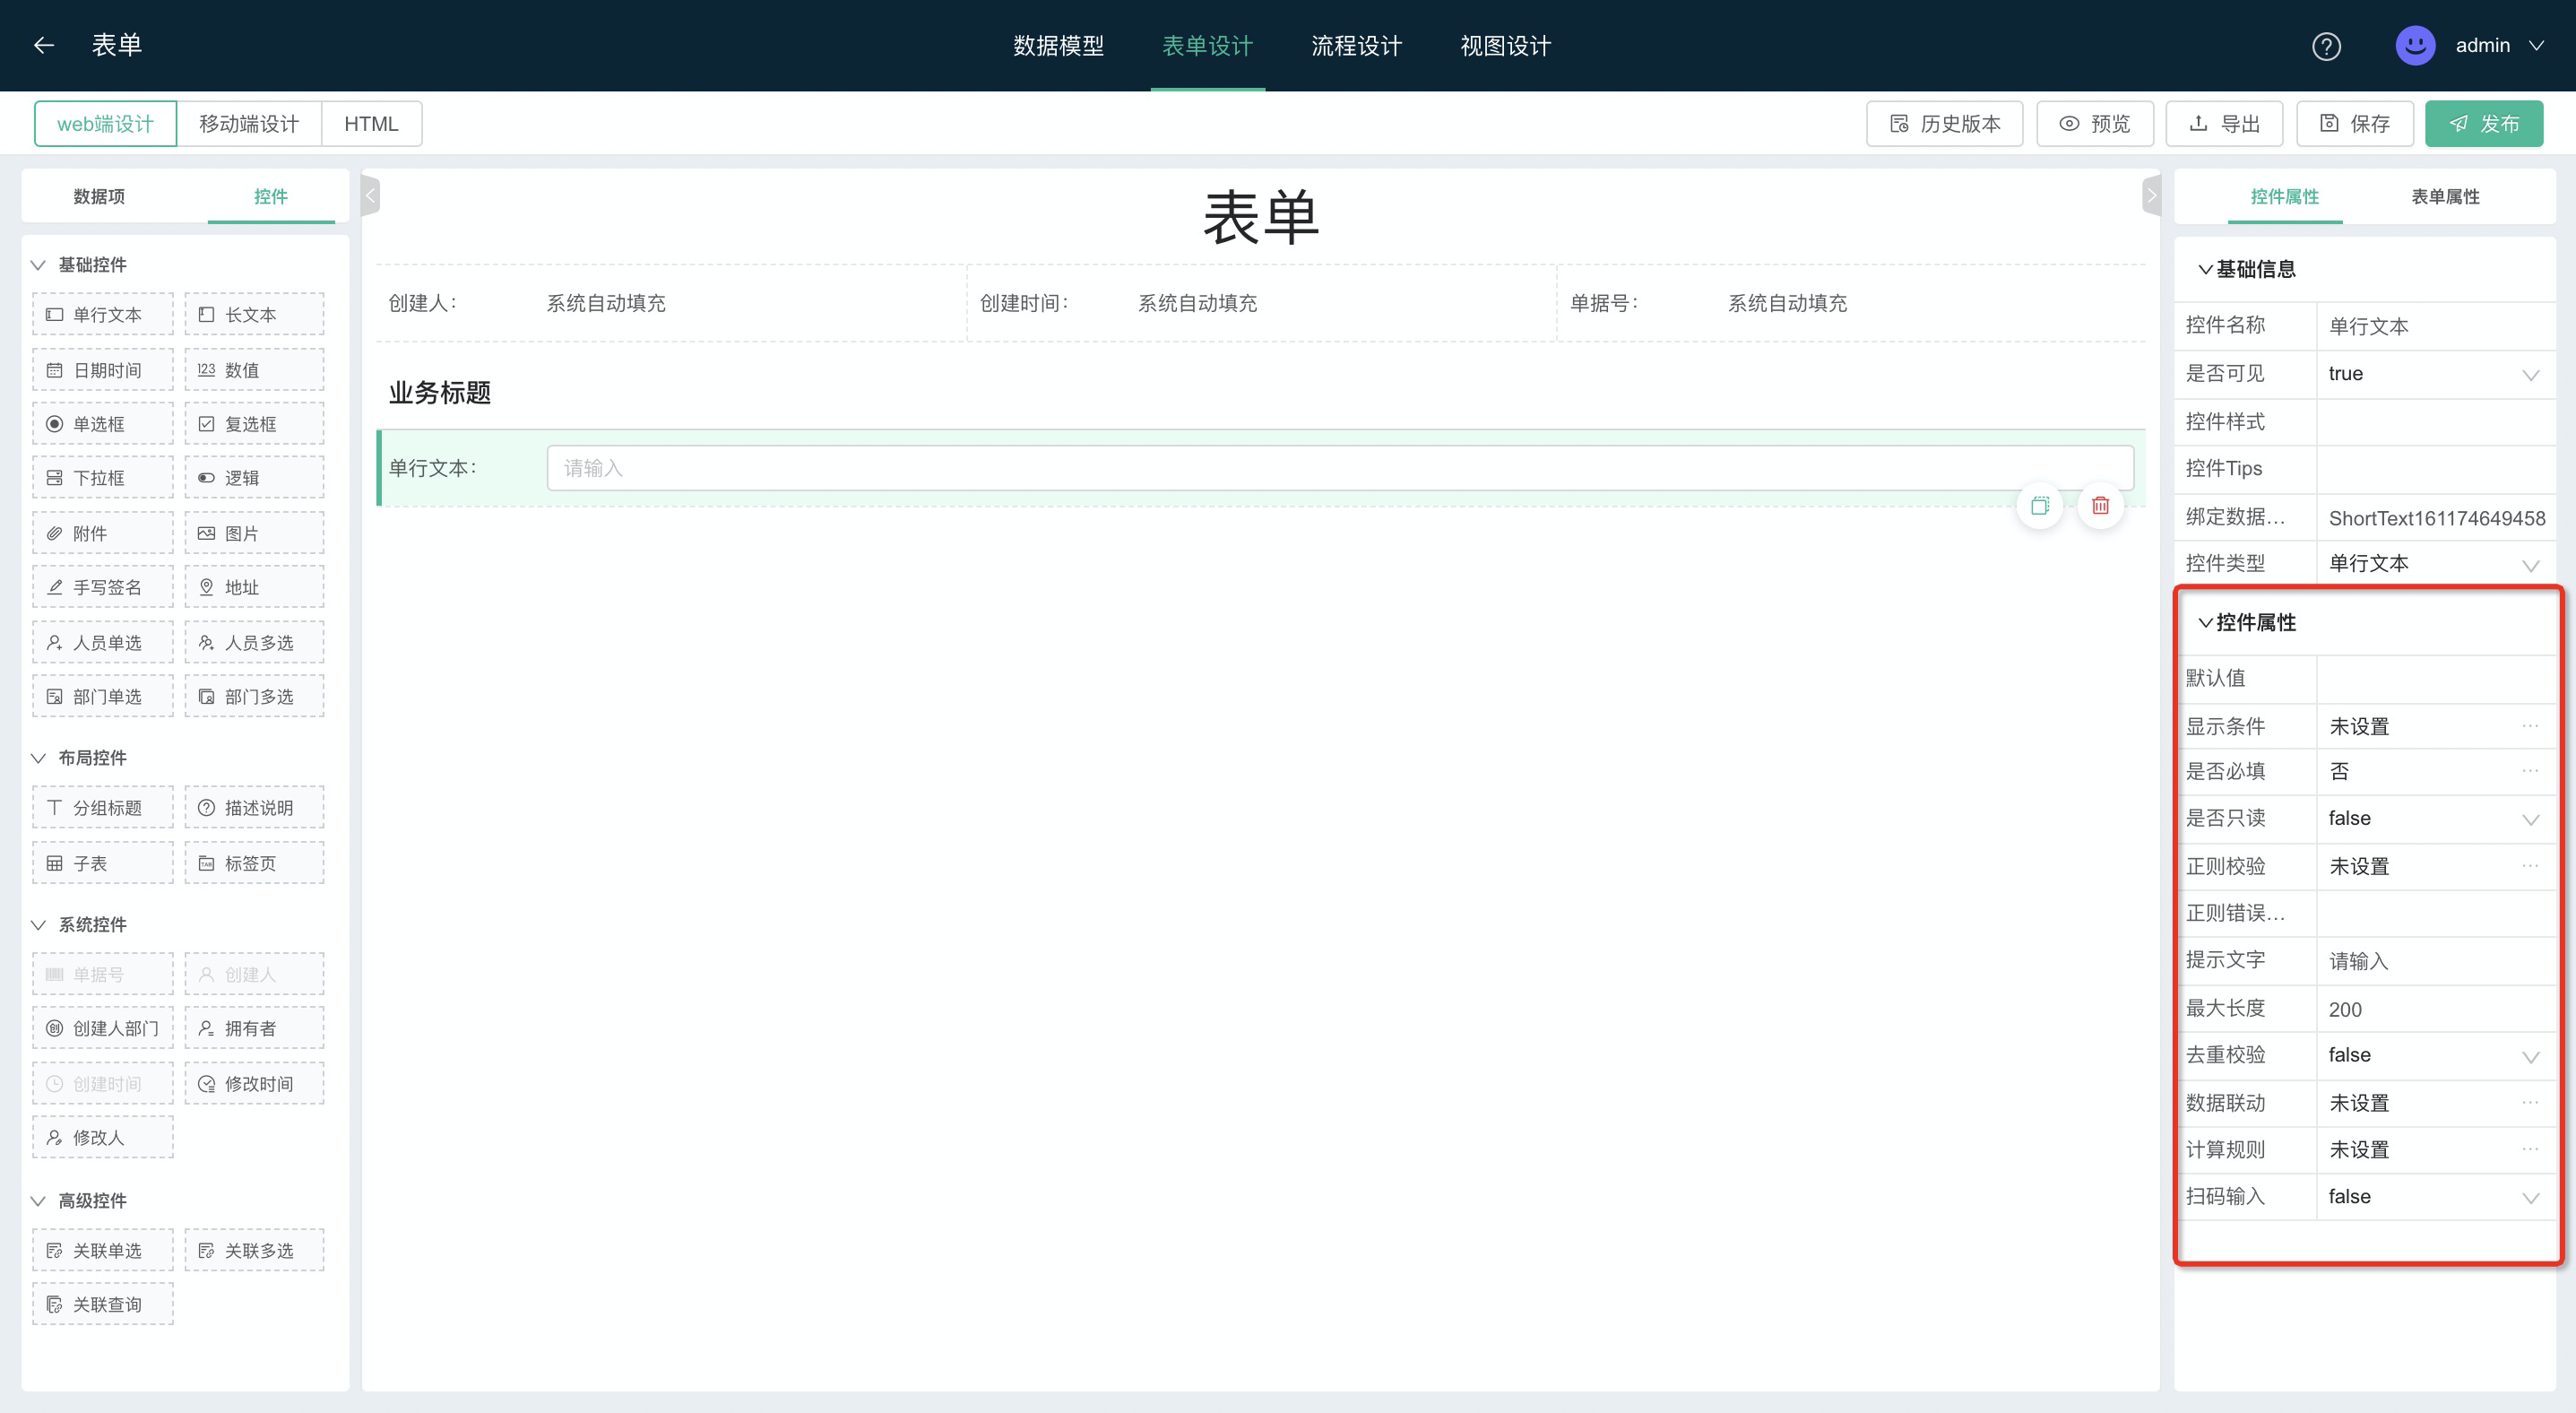2576x1413 pixels.
Task: Open the admin user menu arrow
Action: [2535, 46]
